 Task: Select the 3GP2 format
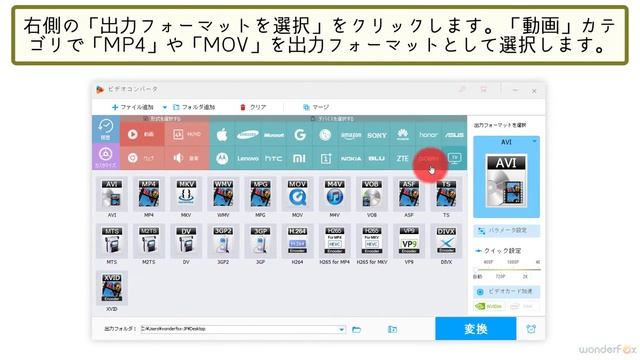(x=223, y=241)
